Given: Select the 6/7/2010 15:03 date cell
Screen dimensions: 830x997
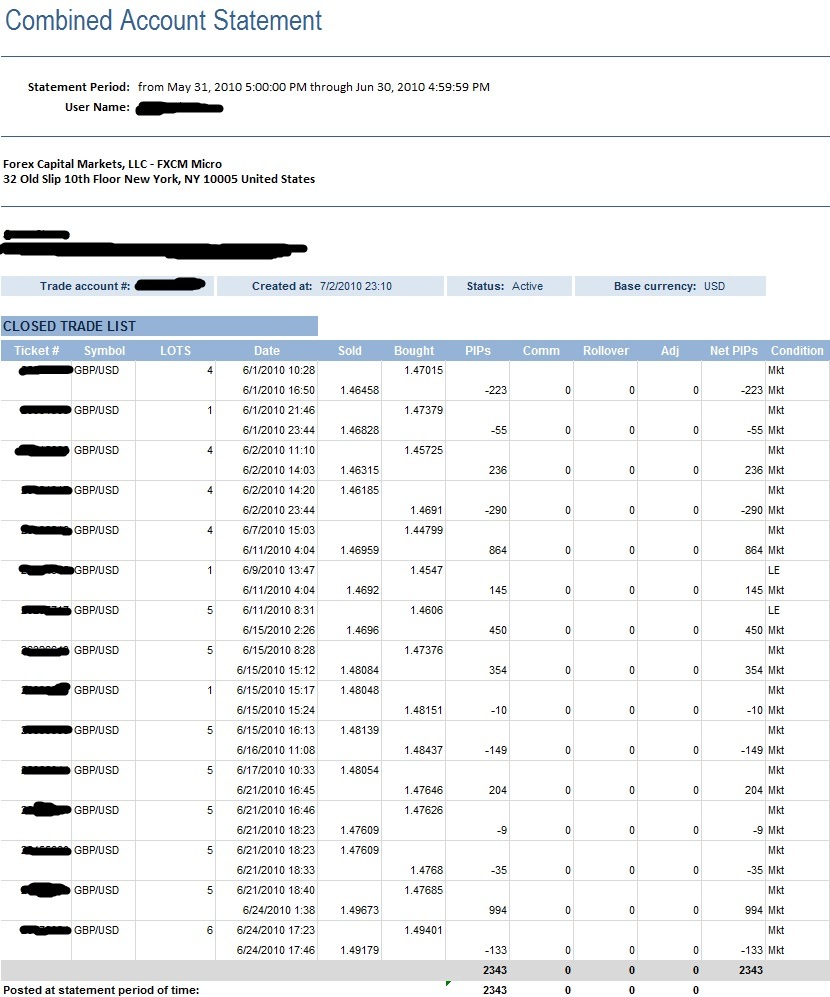Looking at the screenshot, I should tap(279, 530).
